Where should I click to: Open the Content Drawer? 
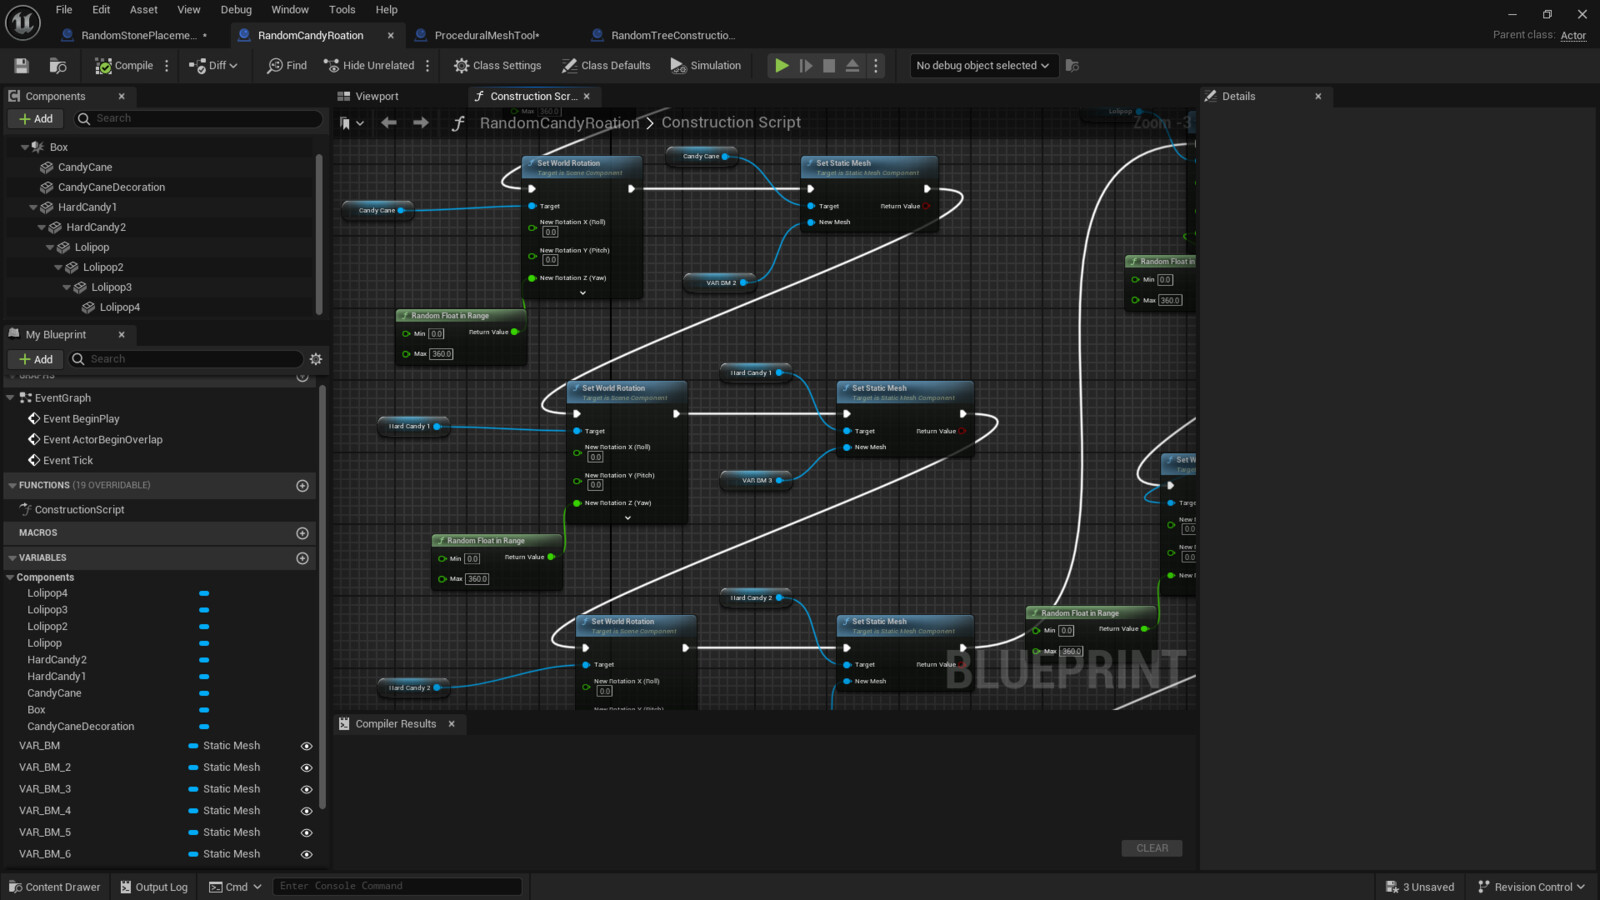(x=55, y=887)
